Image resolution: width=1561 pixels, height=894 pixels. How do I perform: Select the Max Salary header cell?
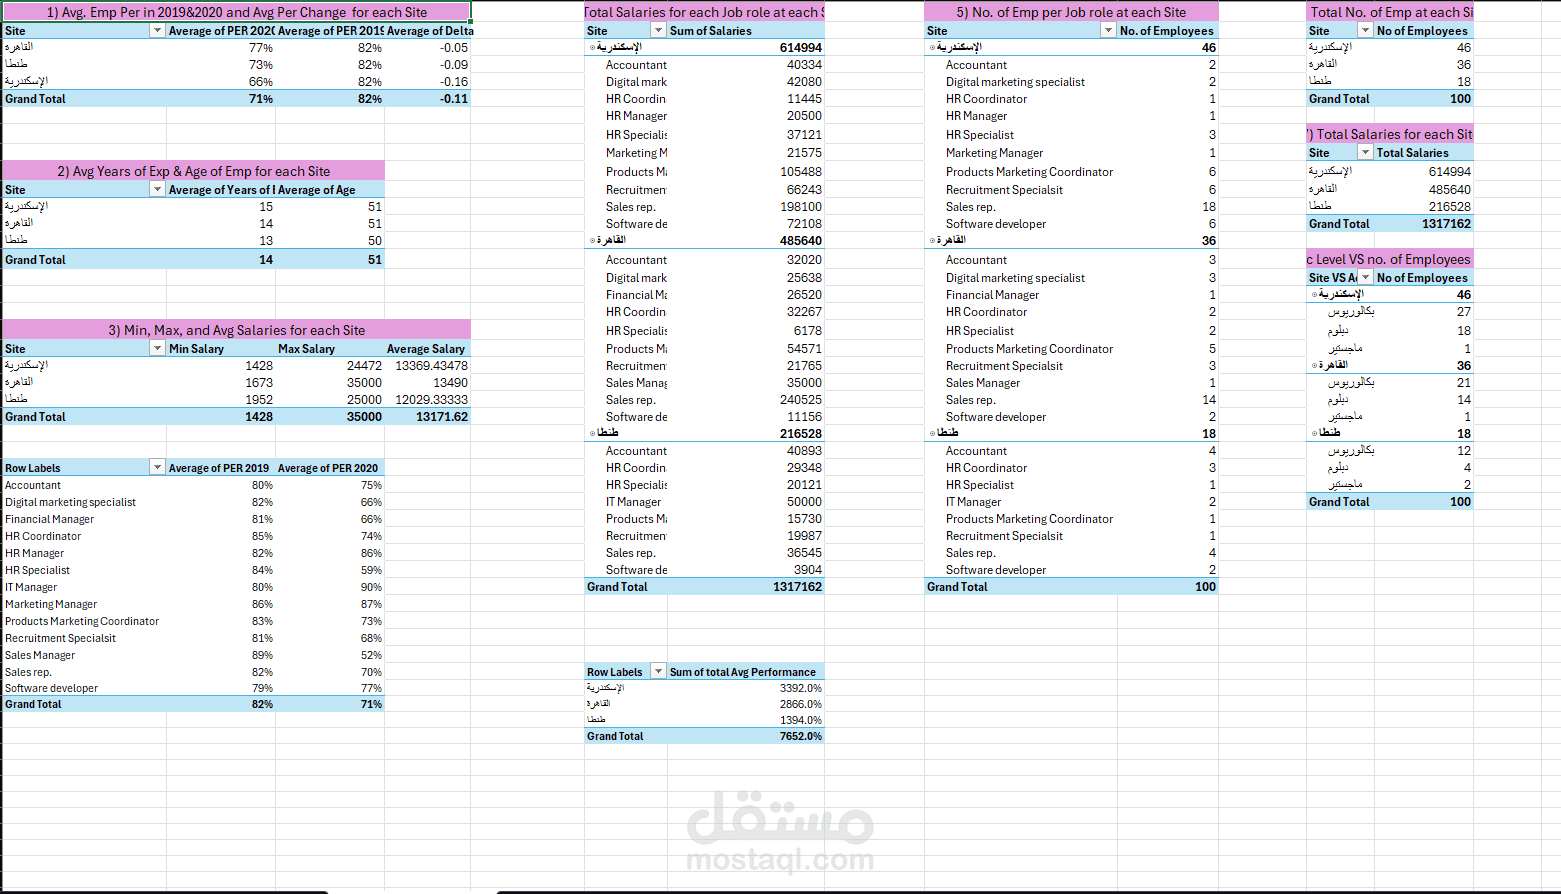(x=330, y=349)
